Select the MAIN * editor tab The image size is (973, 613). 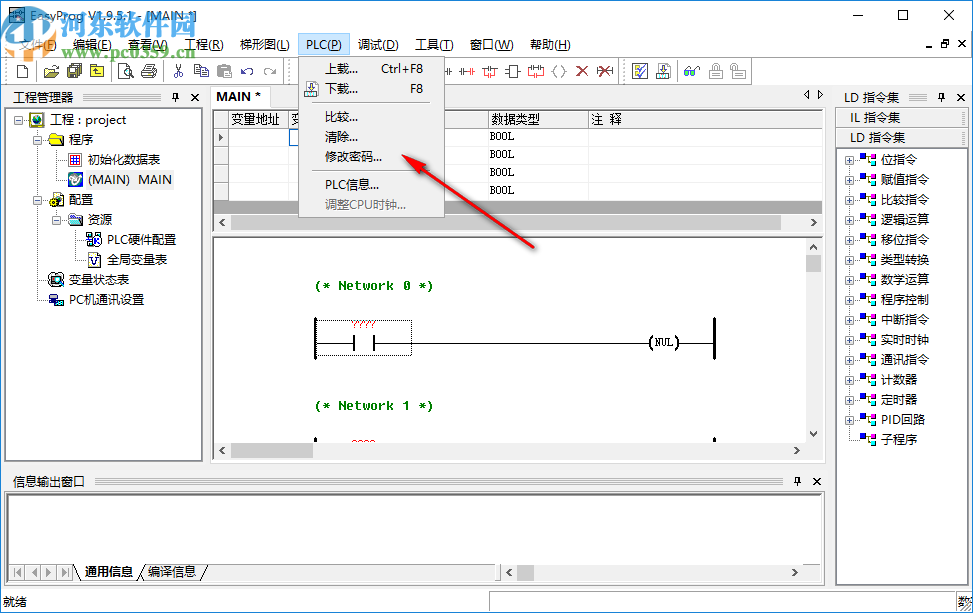[239, 97]
